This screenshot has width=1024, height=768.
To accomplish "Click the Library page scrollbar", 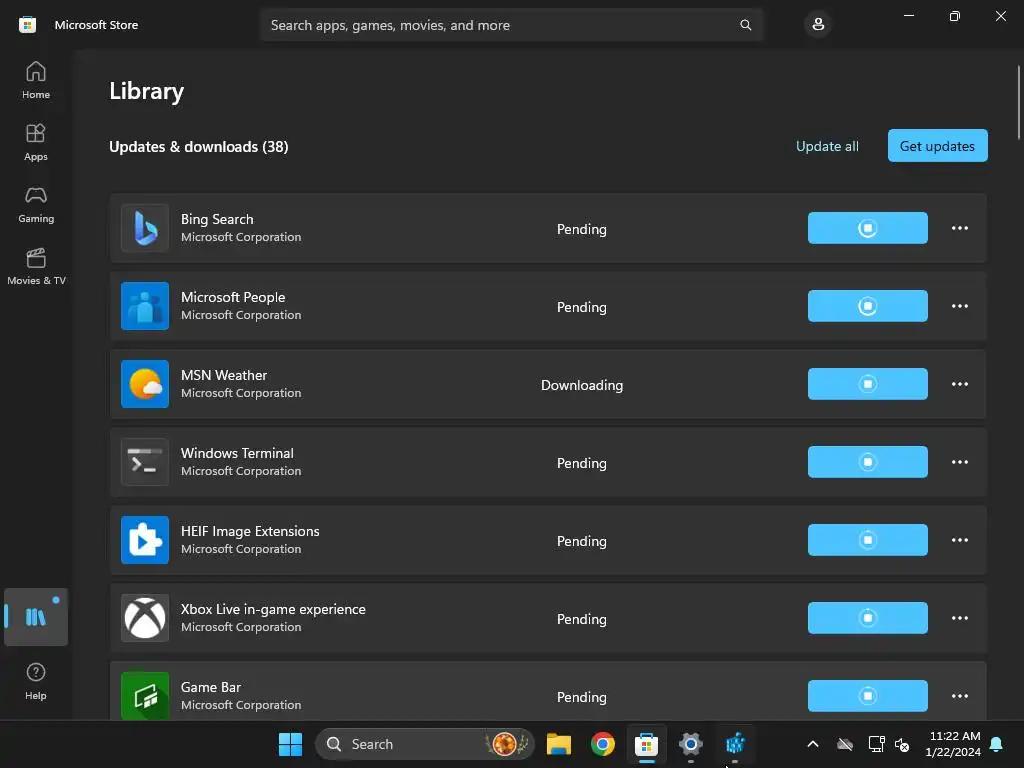I will [1018, 102].
